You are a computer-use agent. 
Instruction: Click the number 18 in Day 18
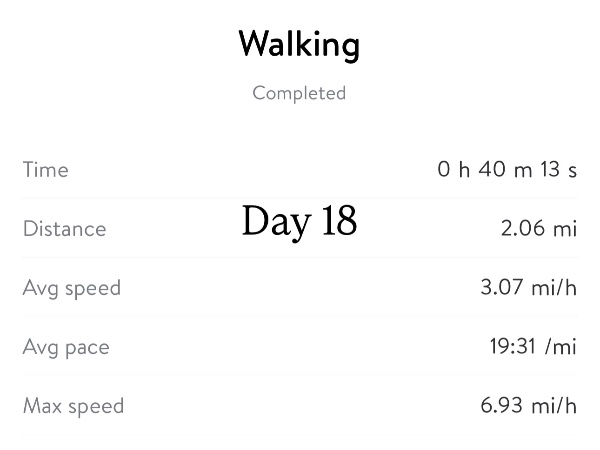click(x=339, y=221)
